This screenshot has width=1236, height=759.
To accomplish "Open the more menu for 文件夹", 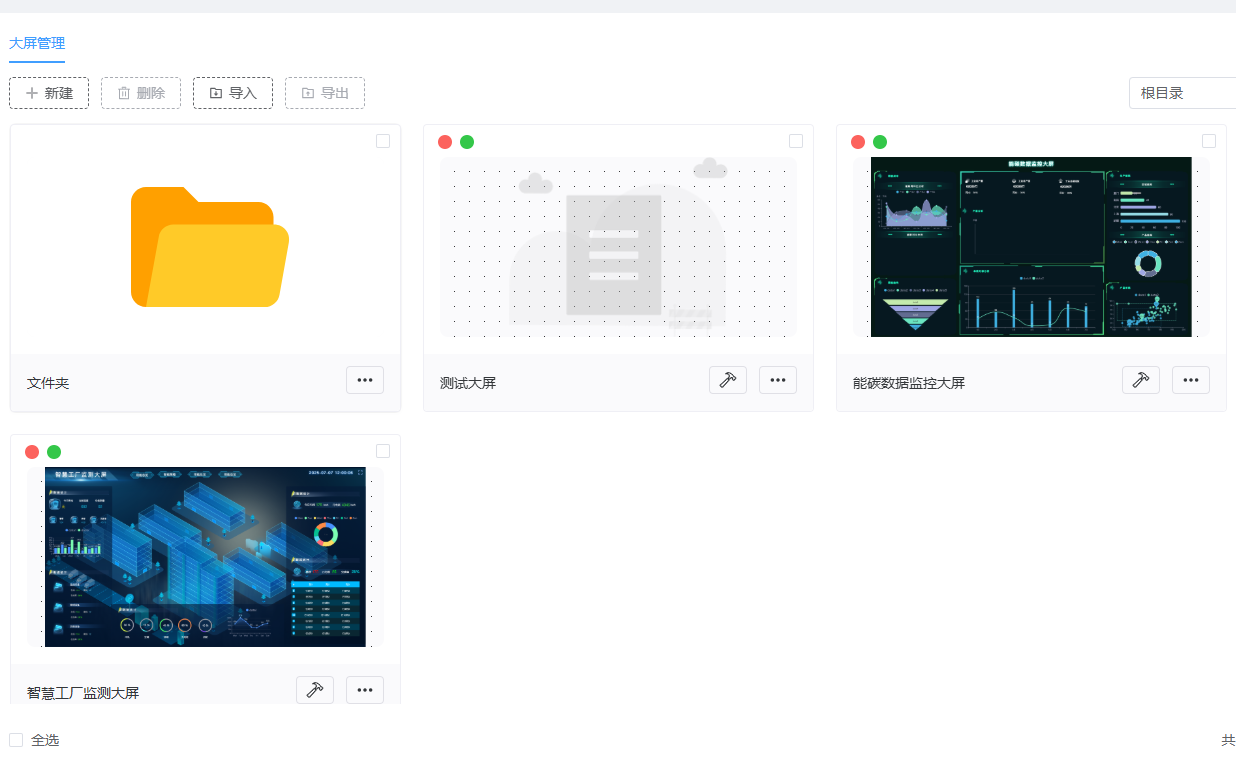I will click(x=365, y=380).
